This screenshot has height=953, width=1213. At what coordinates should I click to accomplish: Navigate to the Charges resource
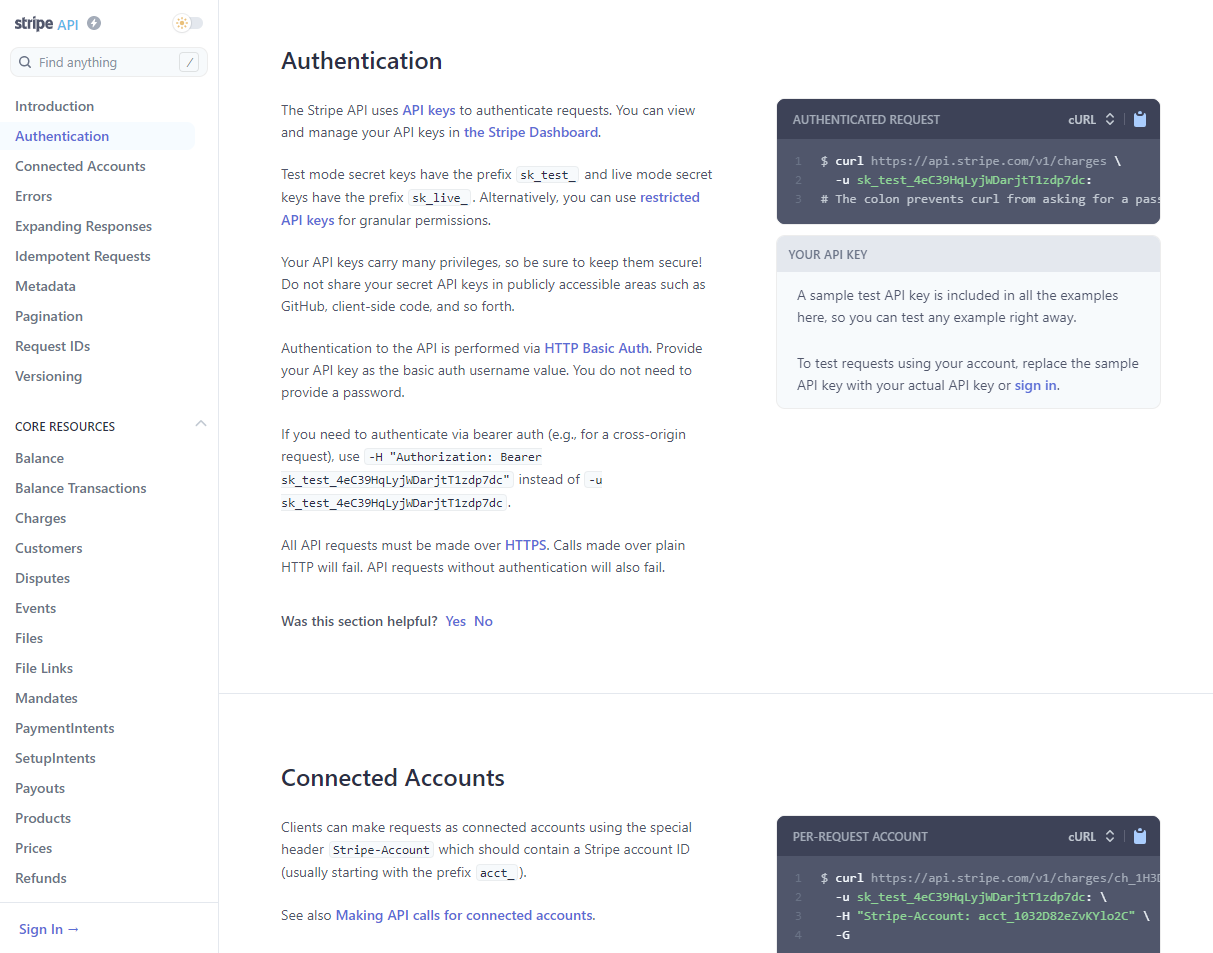[40, 518]
